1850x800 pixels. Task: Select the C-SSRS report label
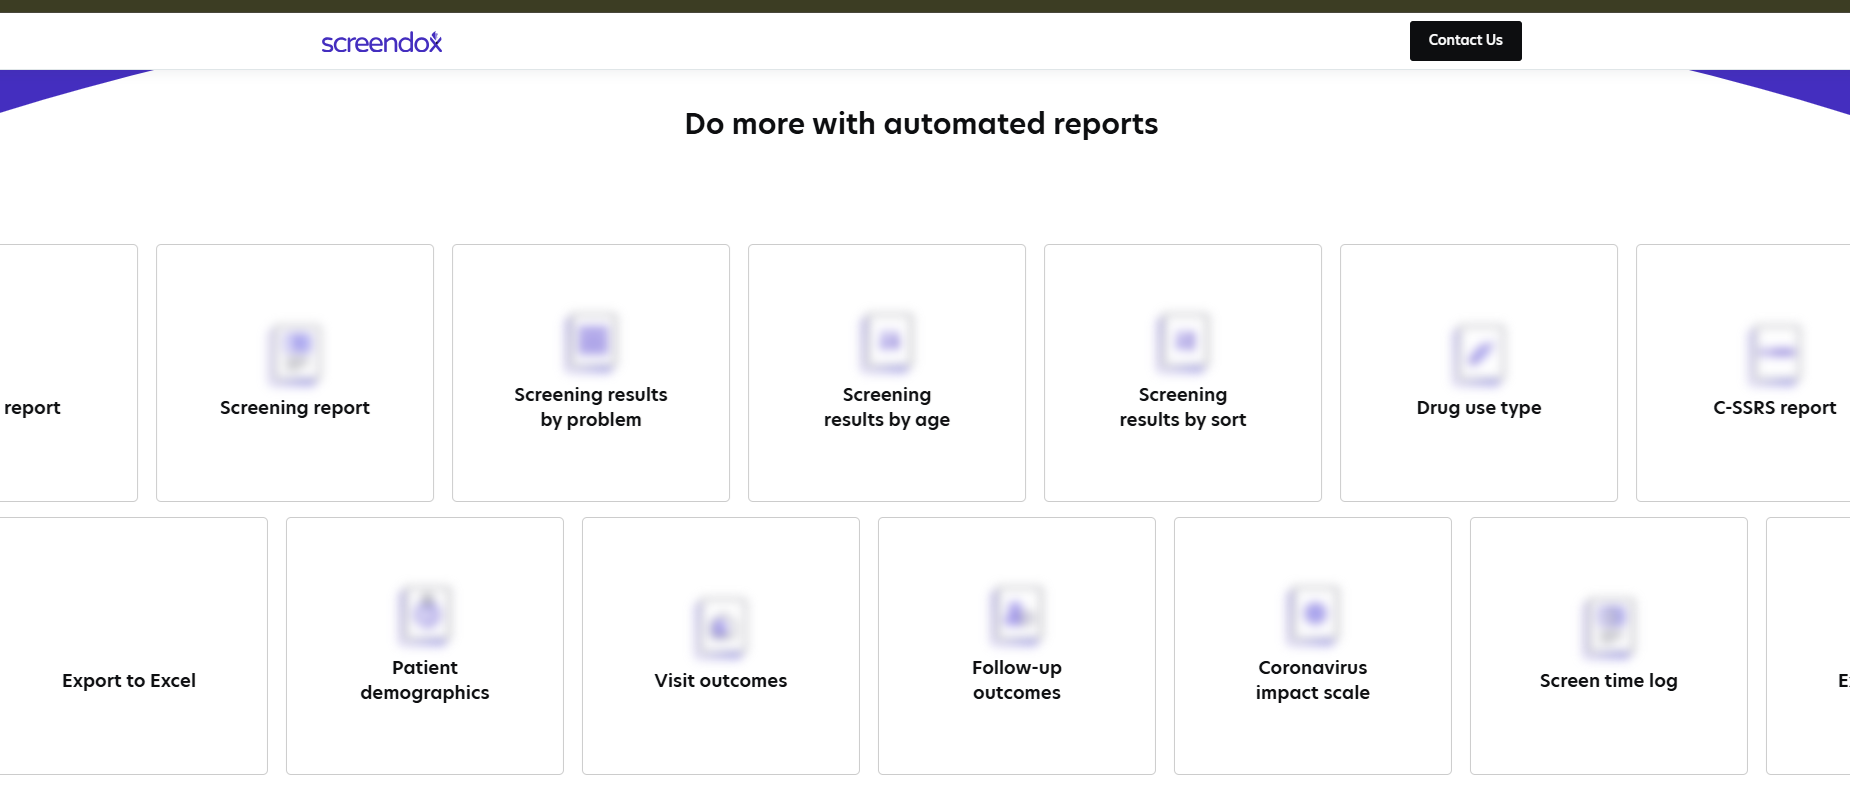pos(1775,408)
